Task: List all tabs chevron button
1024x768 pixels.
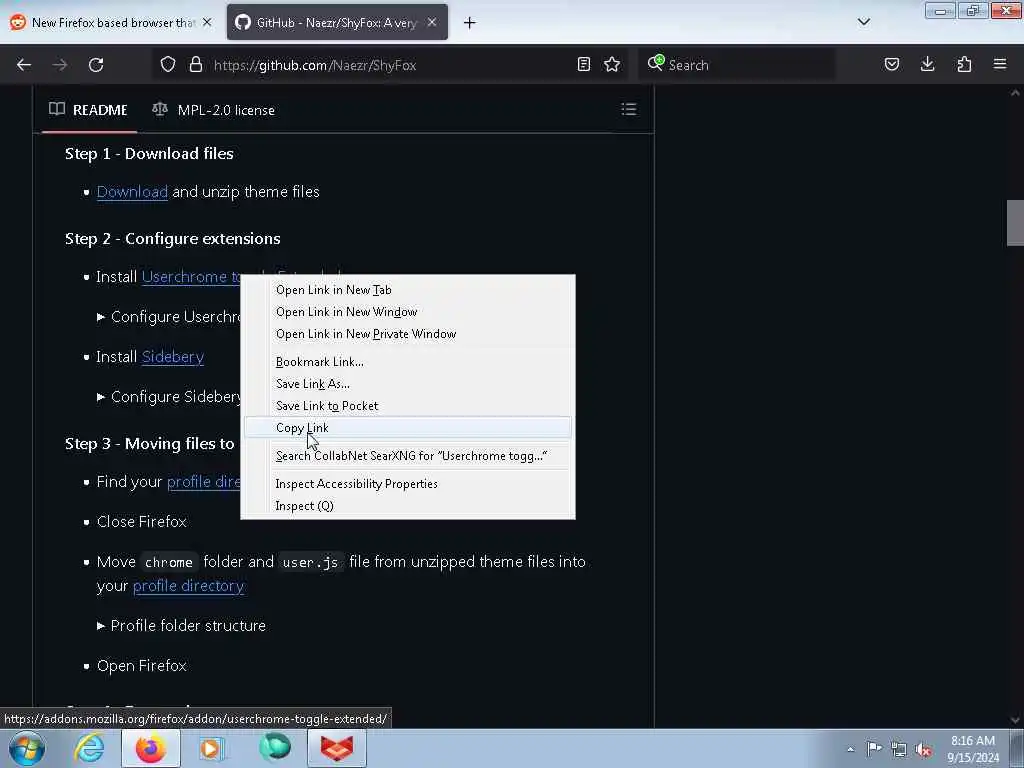Action: click(x=863, y=22)
